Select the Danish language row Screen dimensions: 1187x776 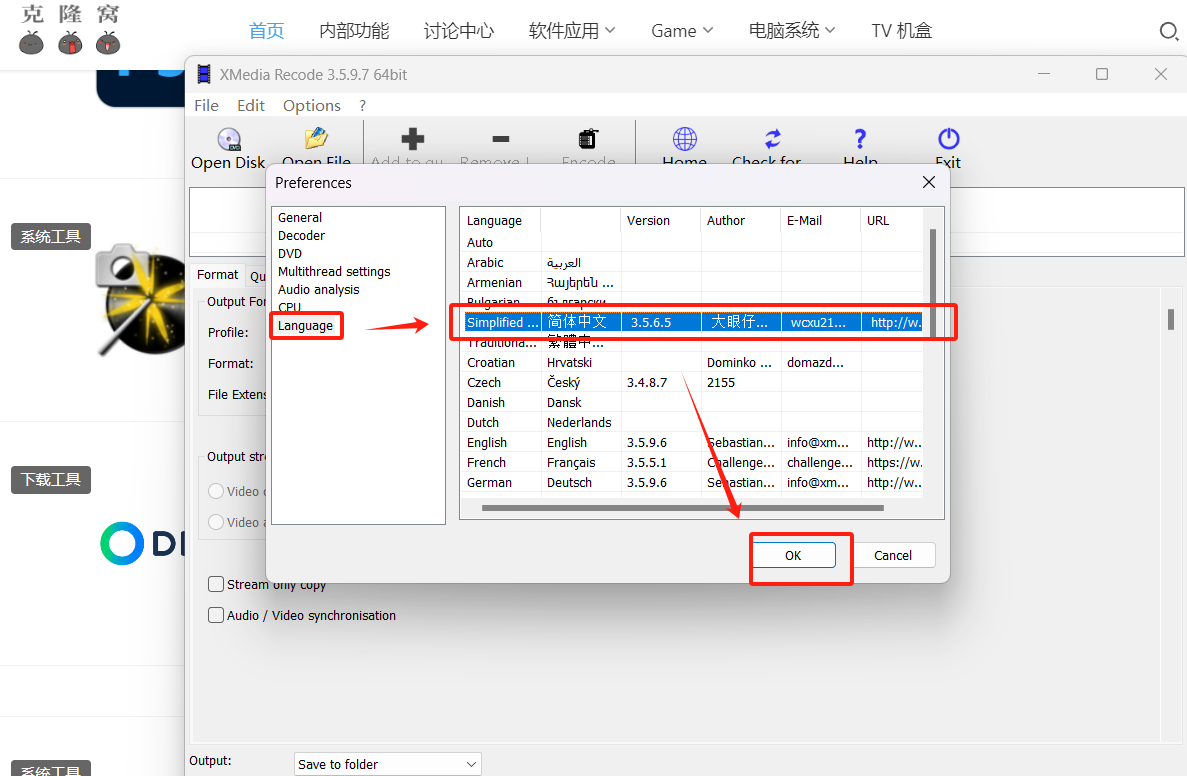693,403
